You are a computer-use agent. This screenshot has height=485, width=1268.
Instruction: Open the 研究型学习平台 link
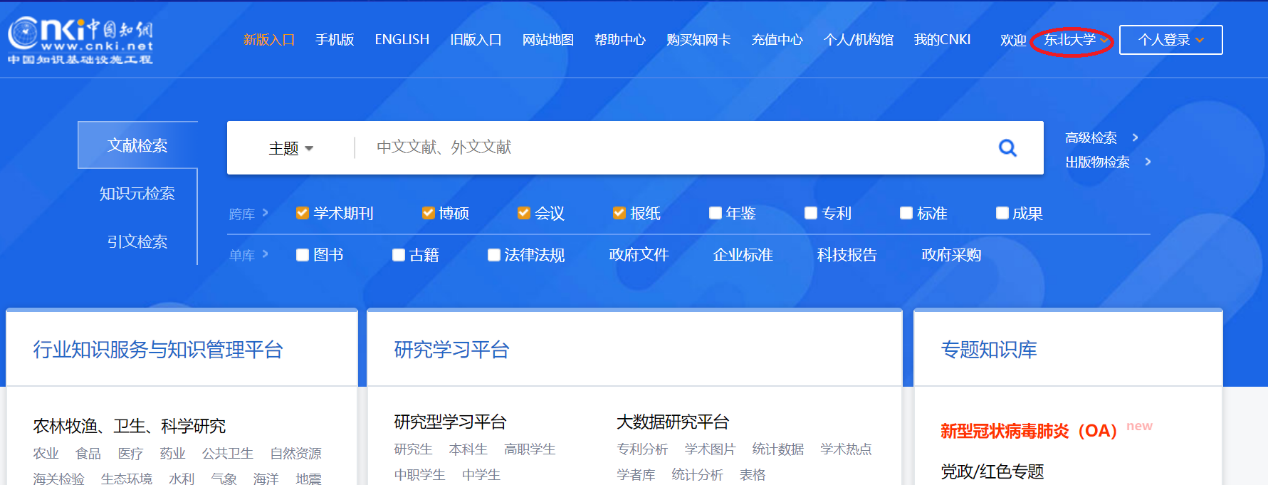coord(450,422)
